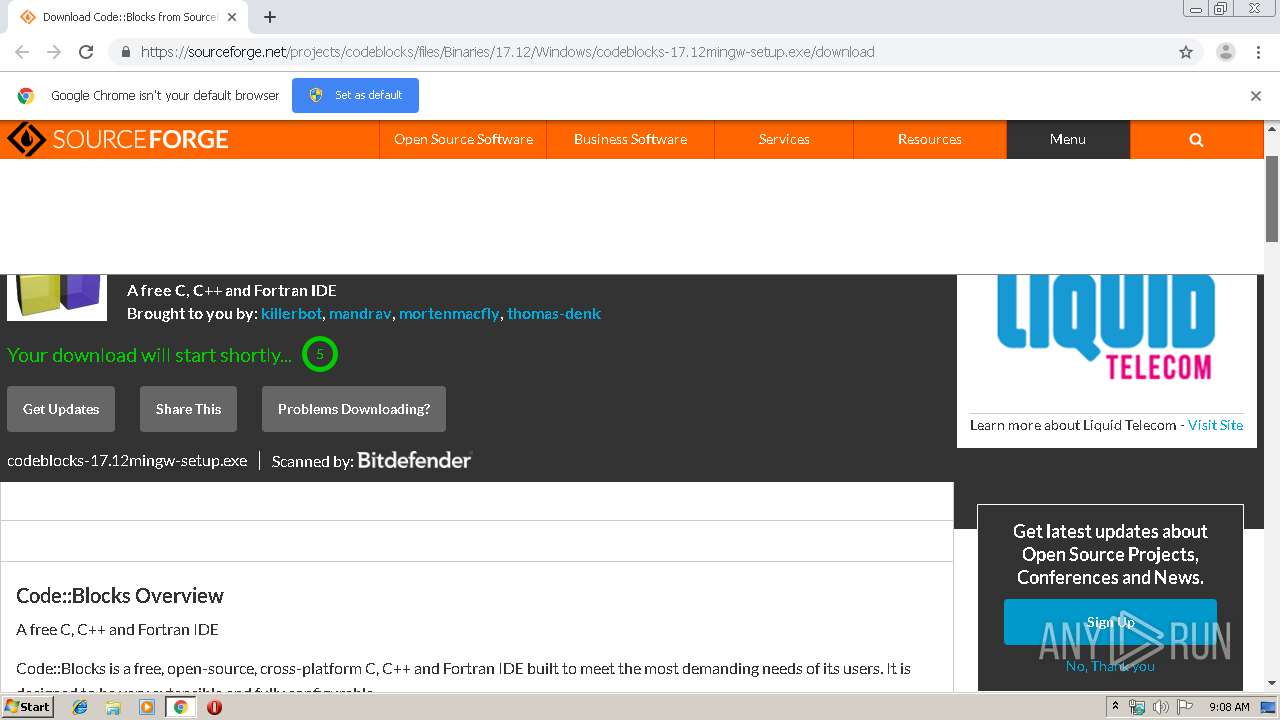Click the countdown circle showing 5
Screen dimensions: 1280x720
[x=320, y=354]
